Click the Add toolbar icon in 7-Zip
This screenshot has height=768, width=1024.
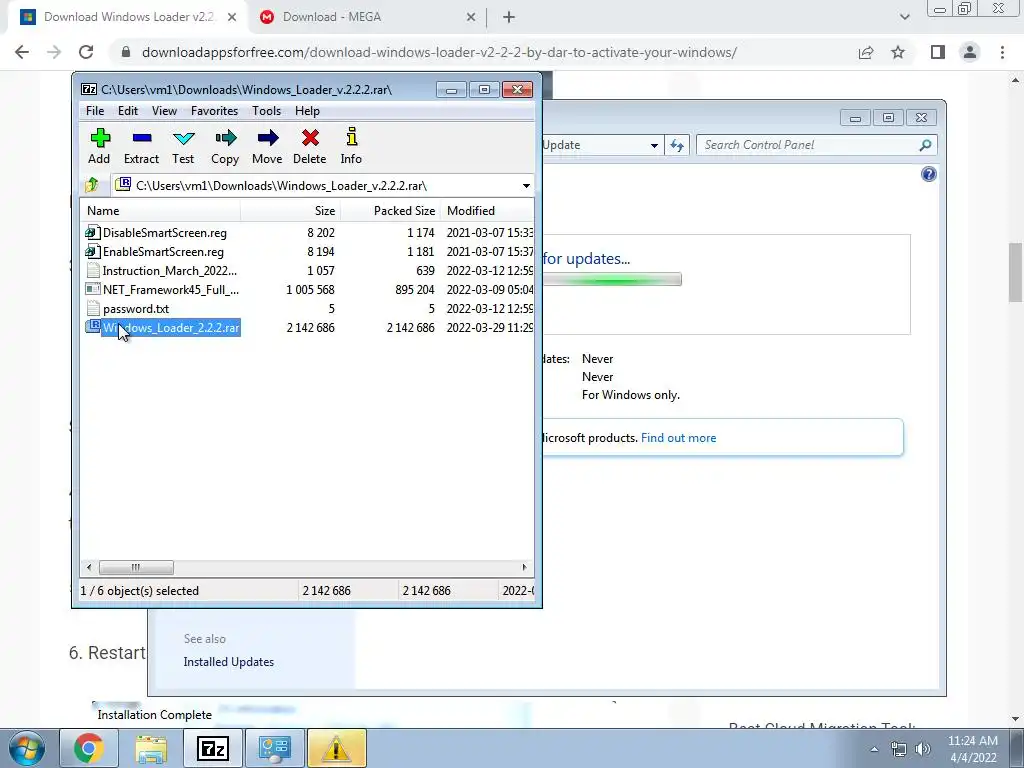(x=100, y=138)
